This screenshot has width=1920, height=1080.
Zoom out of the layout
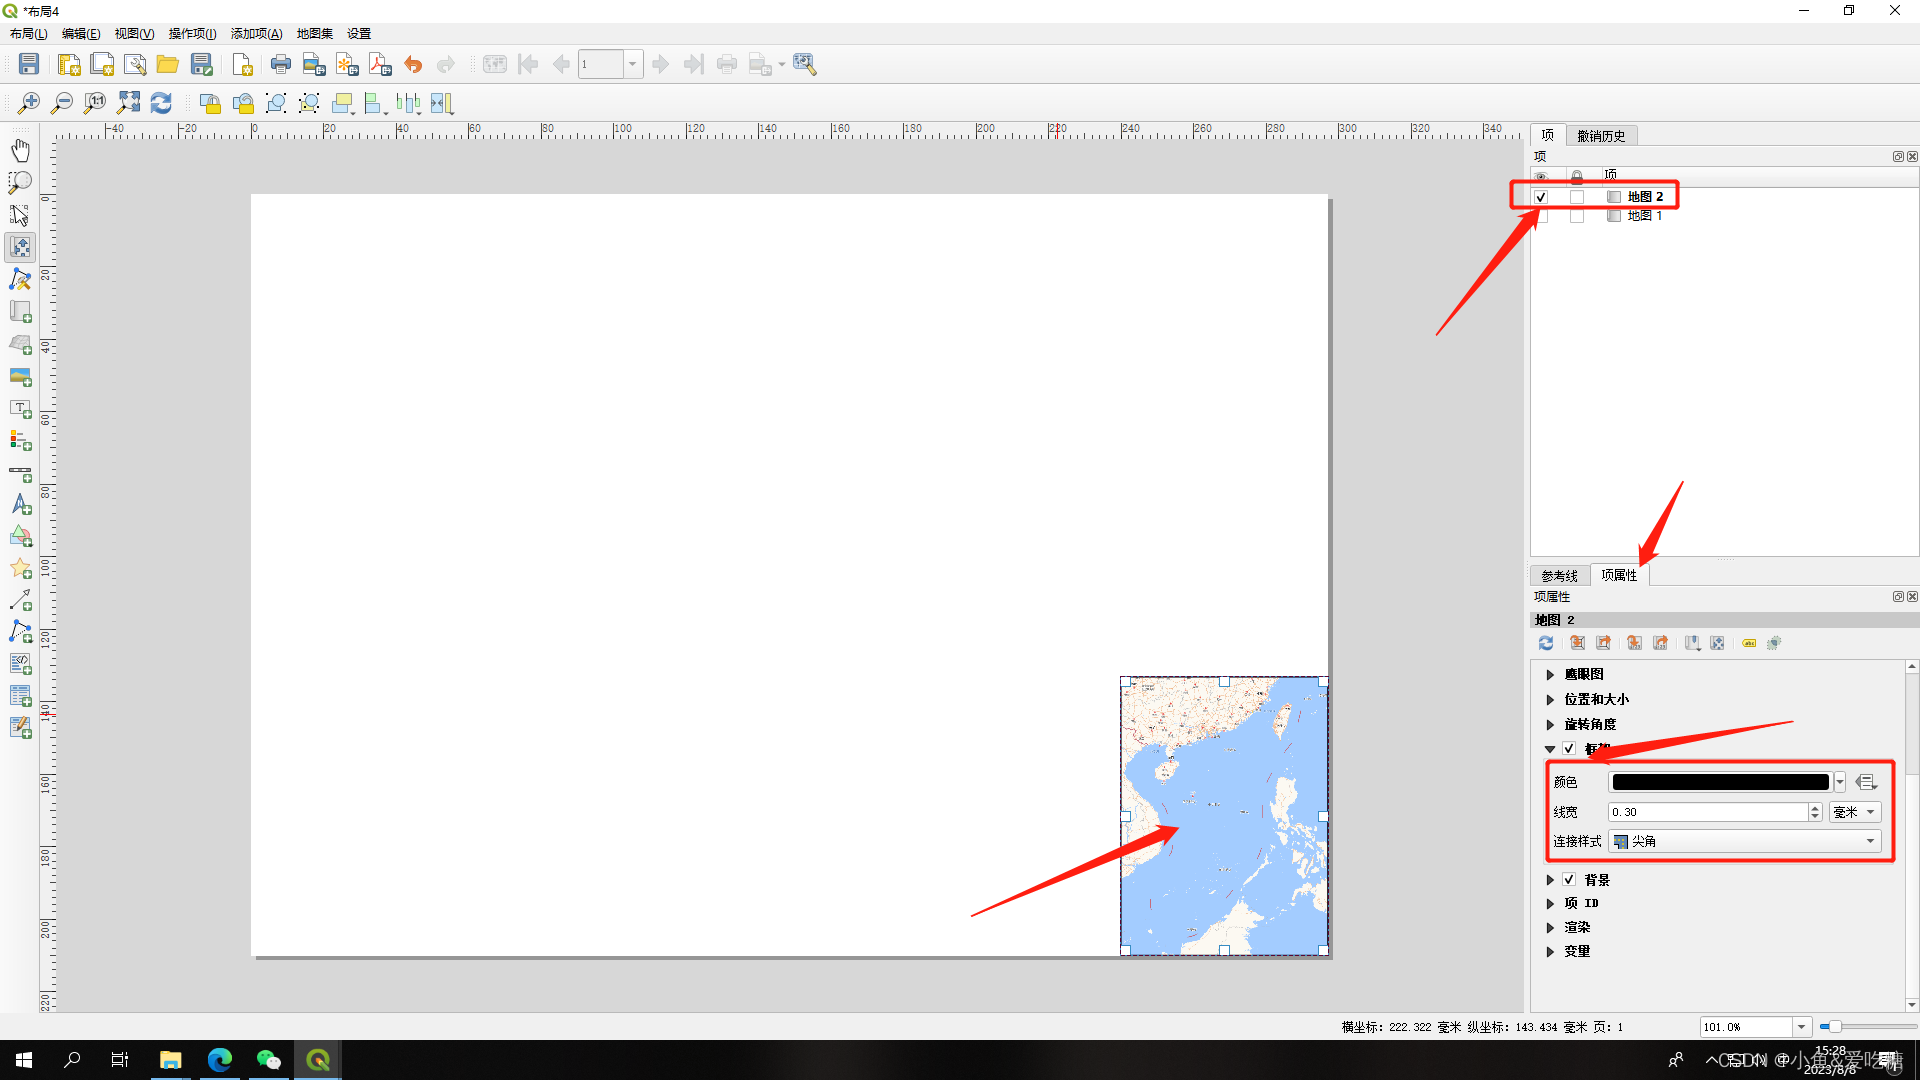[x=62, y=103]
